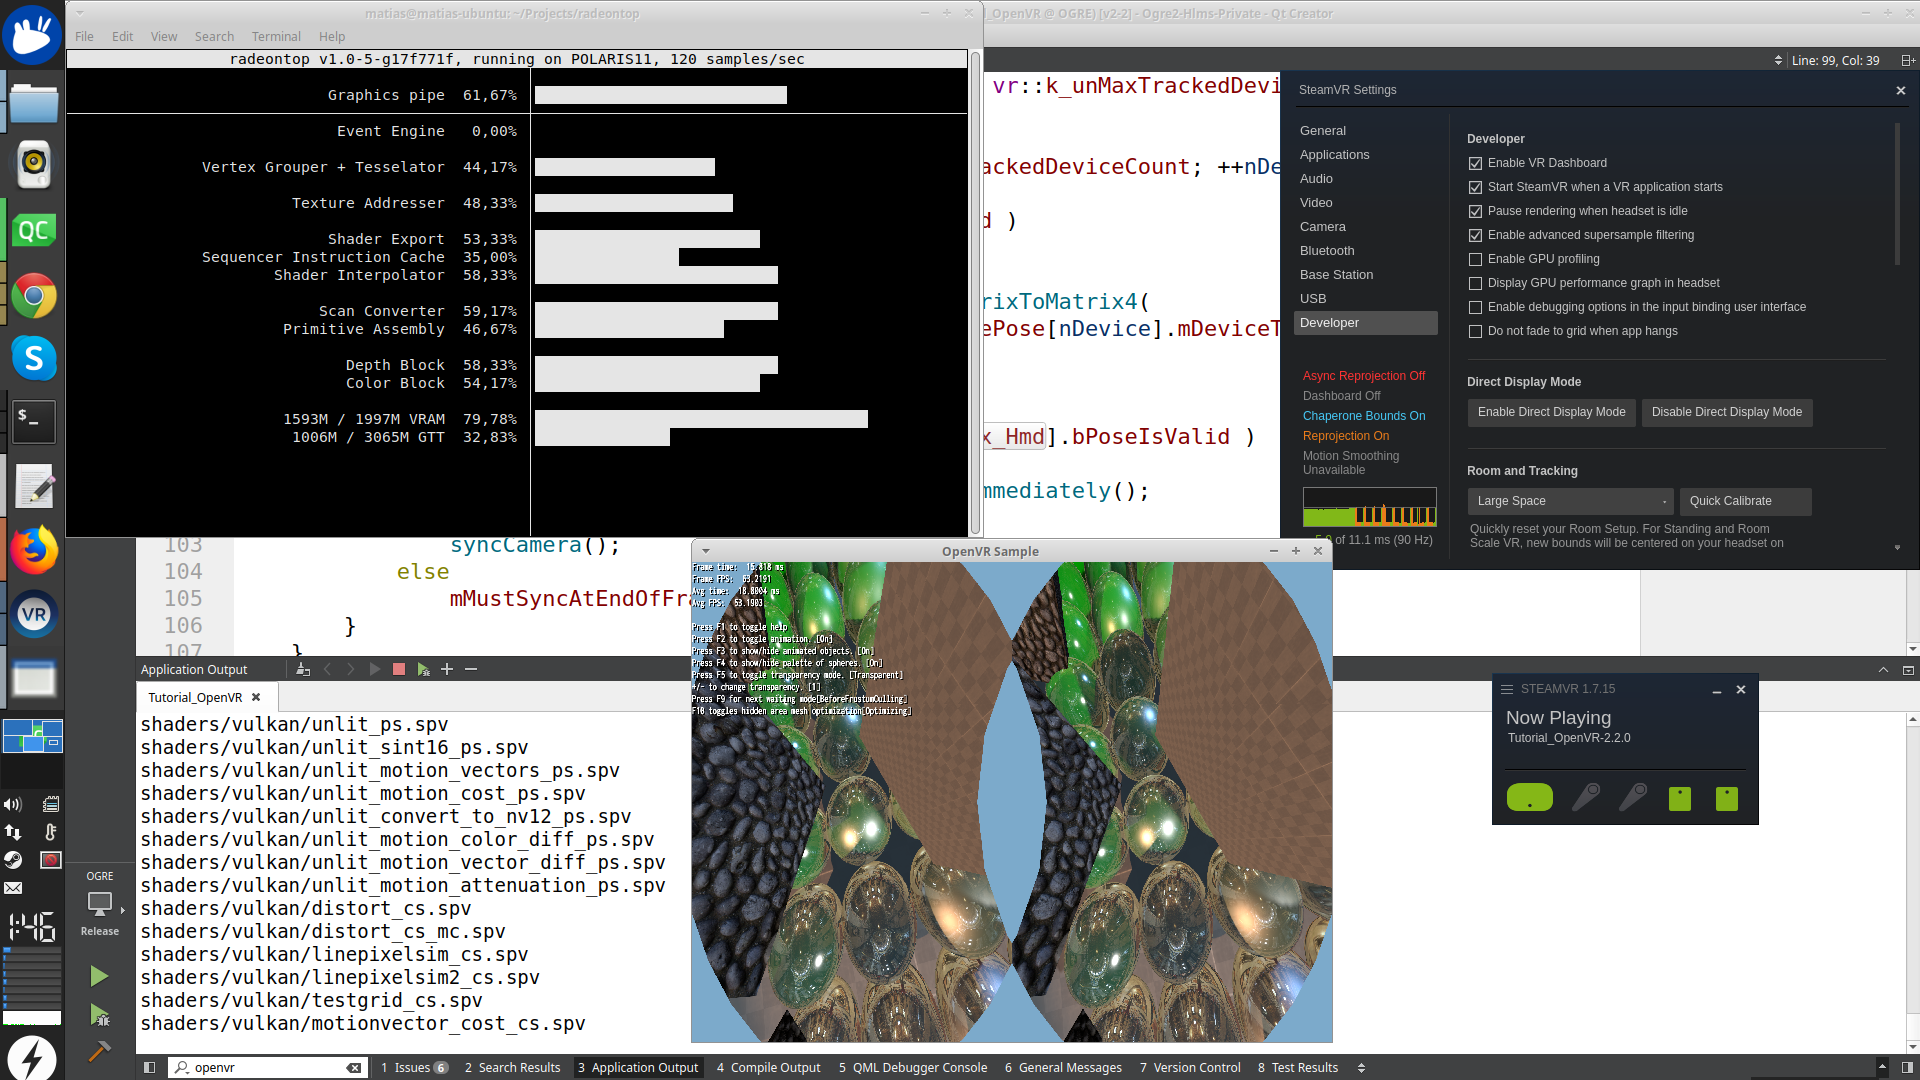The image size is (1920, 1080).
Task: Toggle the left sidebar icon in status bar
Action: (149, 1067)
